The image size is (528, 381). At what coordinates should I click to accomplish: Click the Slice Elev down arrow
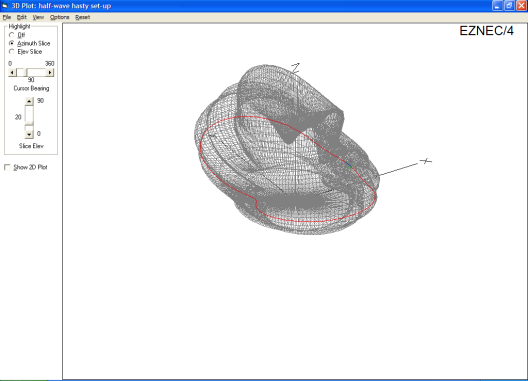[x=29, y=134]
